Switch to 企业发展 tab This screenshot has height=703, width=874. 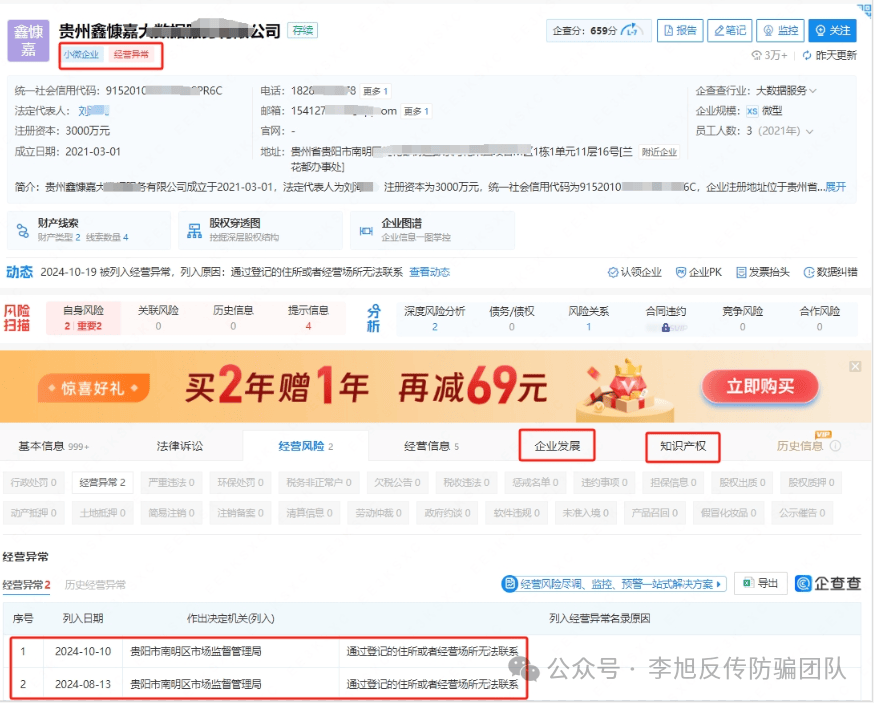click(557, 446)
